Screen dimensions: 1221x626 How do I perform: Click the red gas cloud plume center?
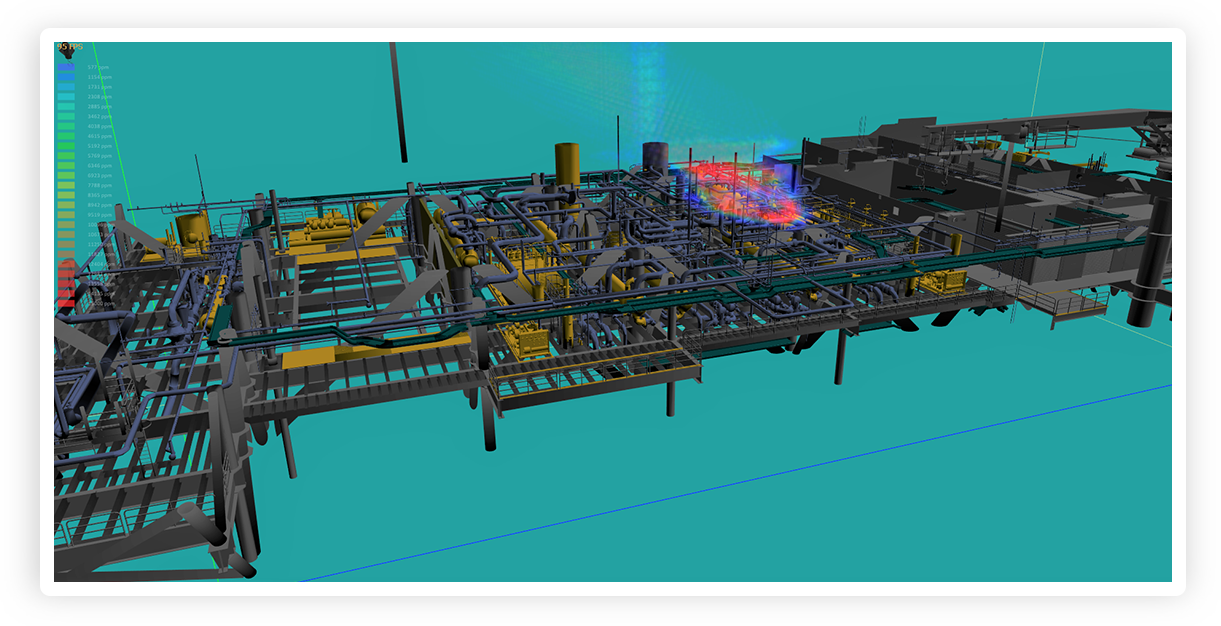click(738, 186)
